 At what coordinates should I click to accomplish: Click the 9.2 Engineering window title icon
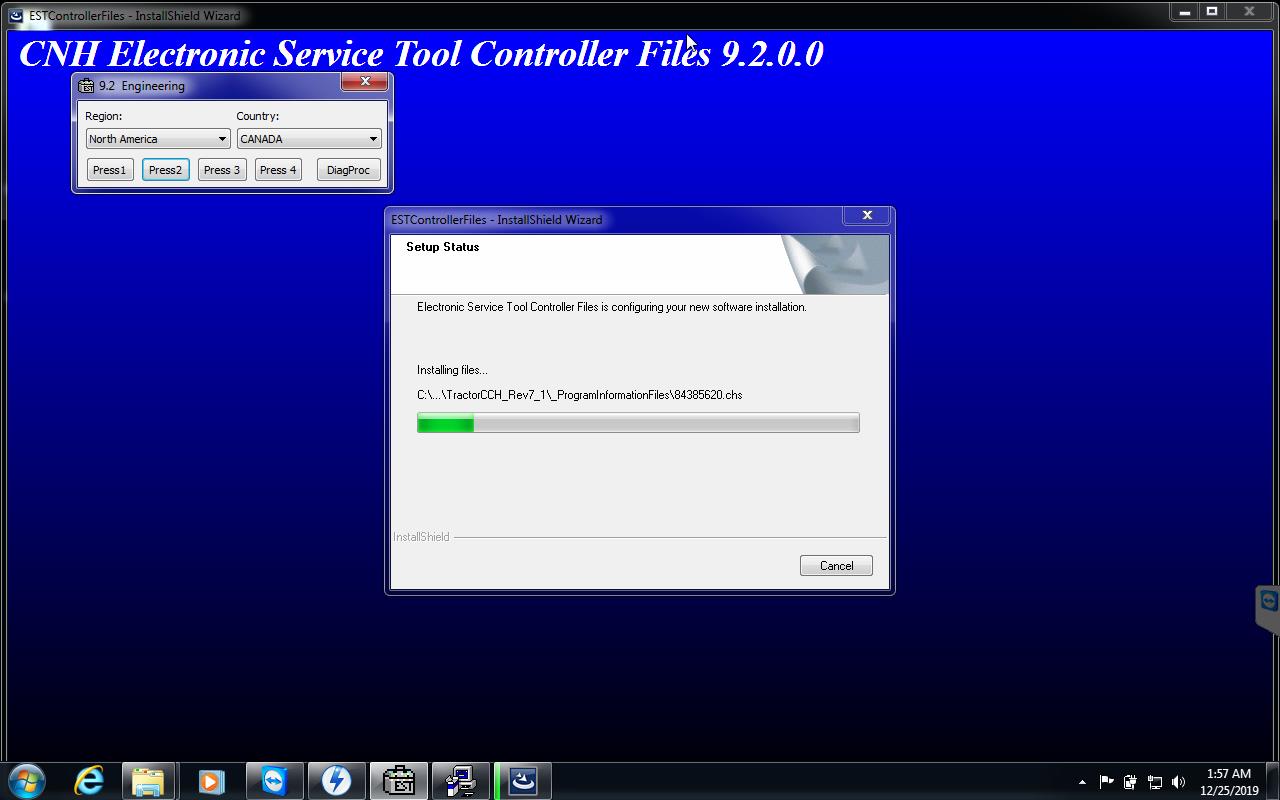tap(87, 86)
